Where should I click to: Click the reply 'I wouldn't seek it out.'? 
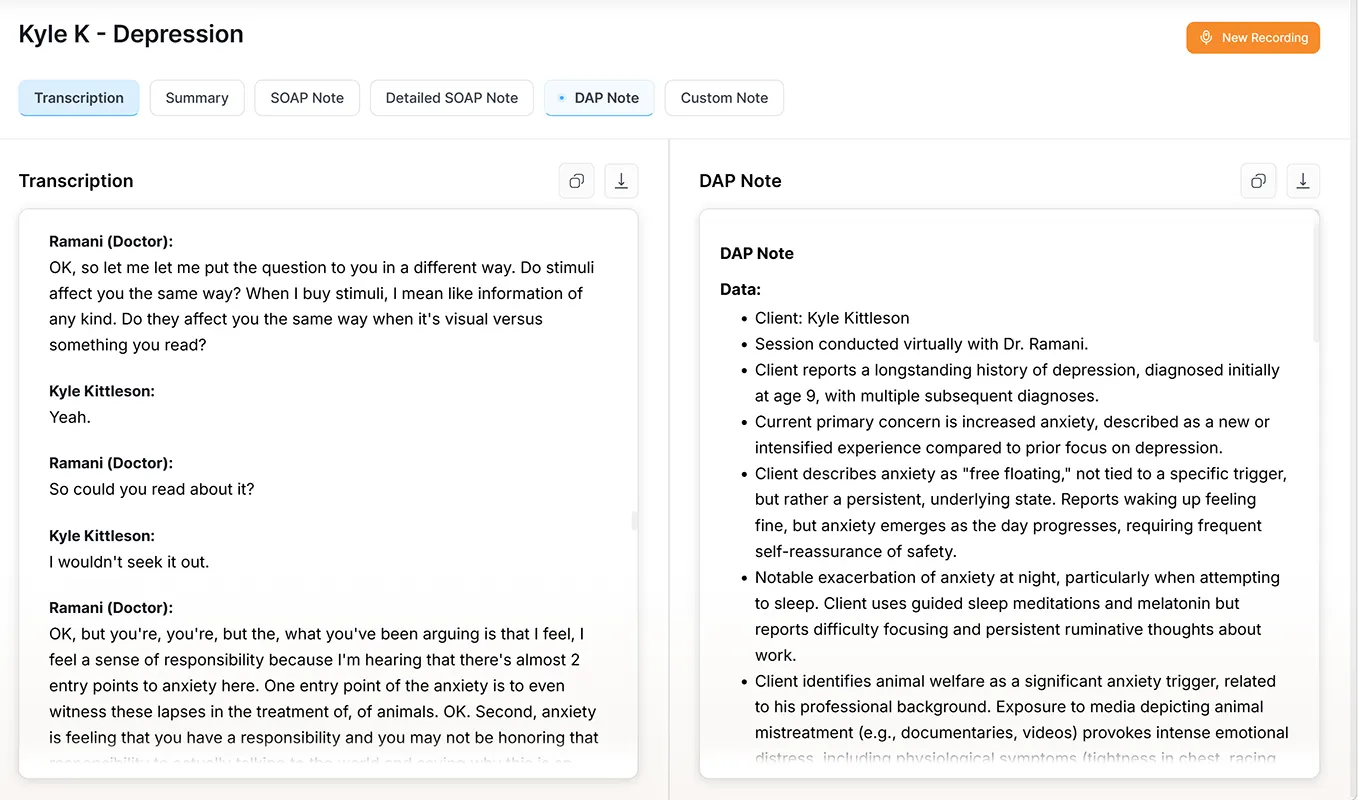tap(129, 562)
